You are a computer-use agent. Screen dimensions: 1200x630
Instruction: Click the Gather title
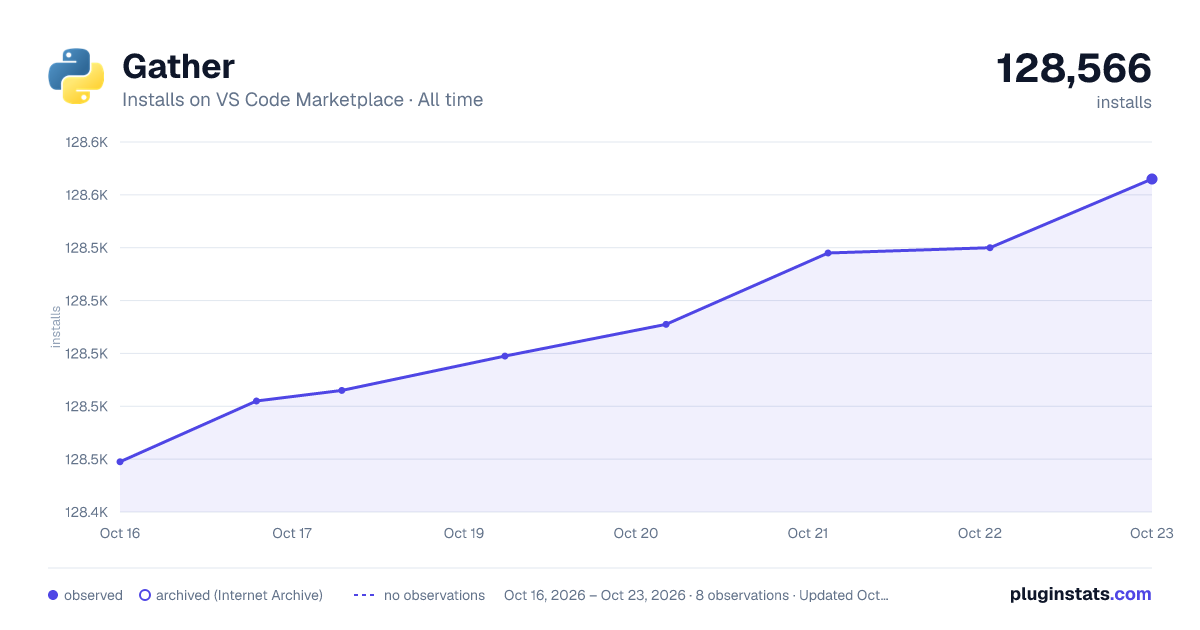(x=178, y=66)
